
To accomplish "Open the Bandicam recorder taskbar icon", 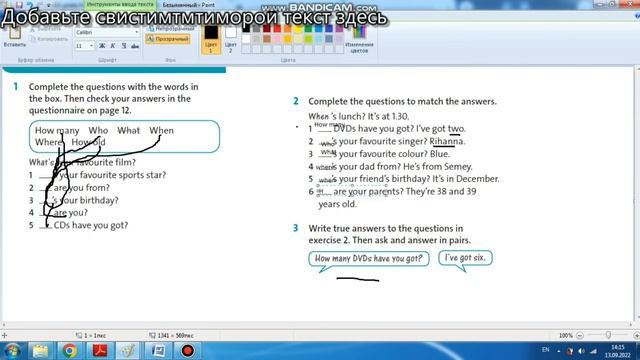I will [x=187, y=351].
